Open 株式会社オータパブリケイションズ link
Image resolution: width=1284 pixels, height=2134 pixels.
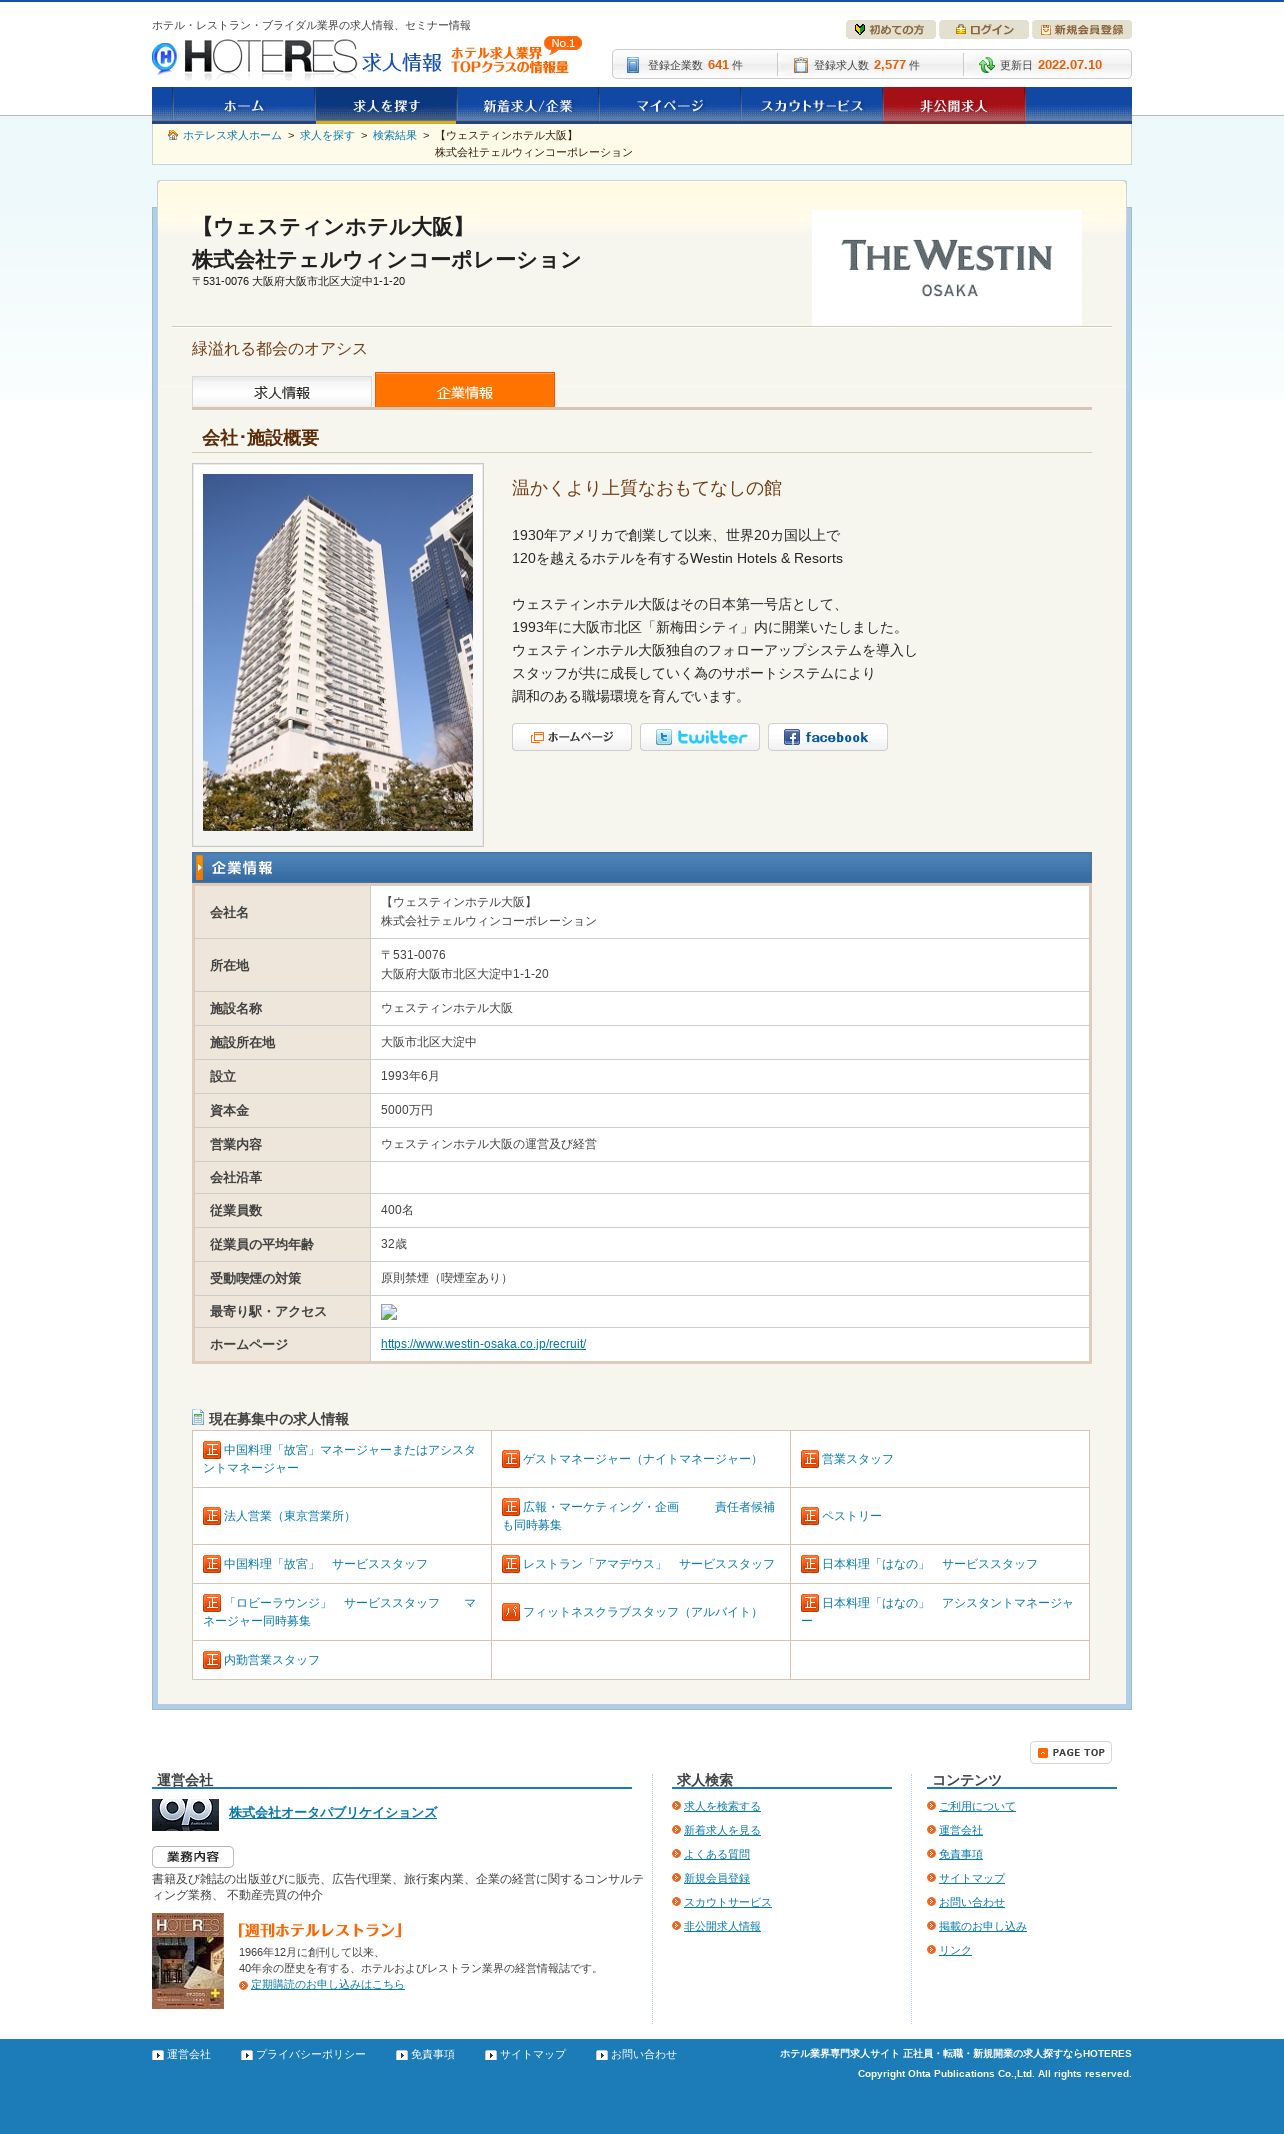[x=333, y=1812]
